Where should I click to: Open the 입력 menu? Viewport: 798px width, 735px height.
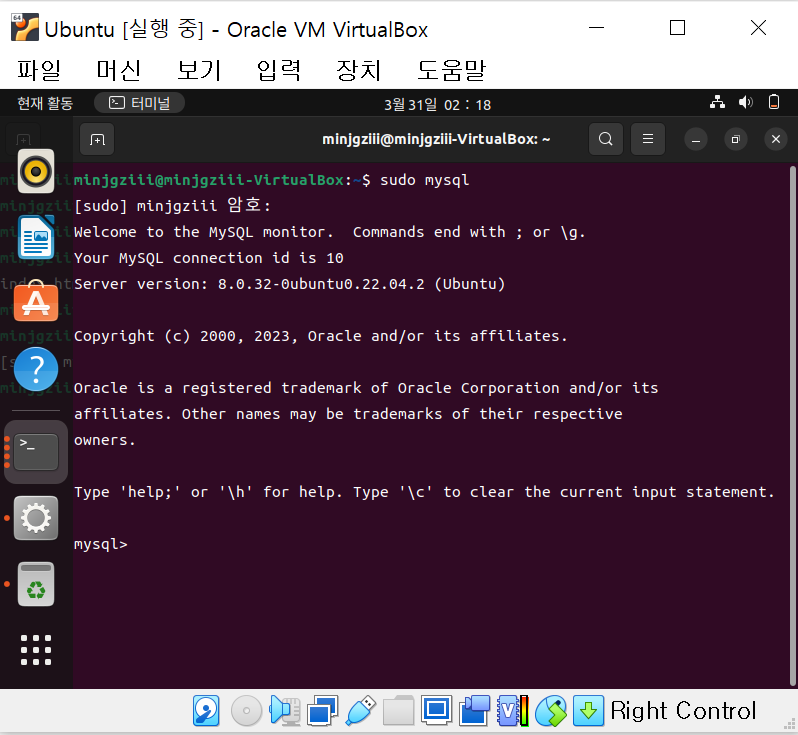pyautogui.click(x=278, y=70)
